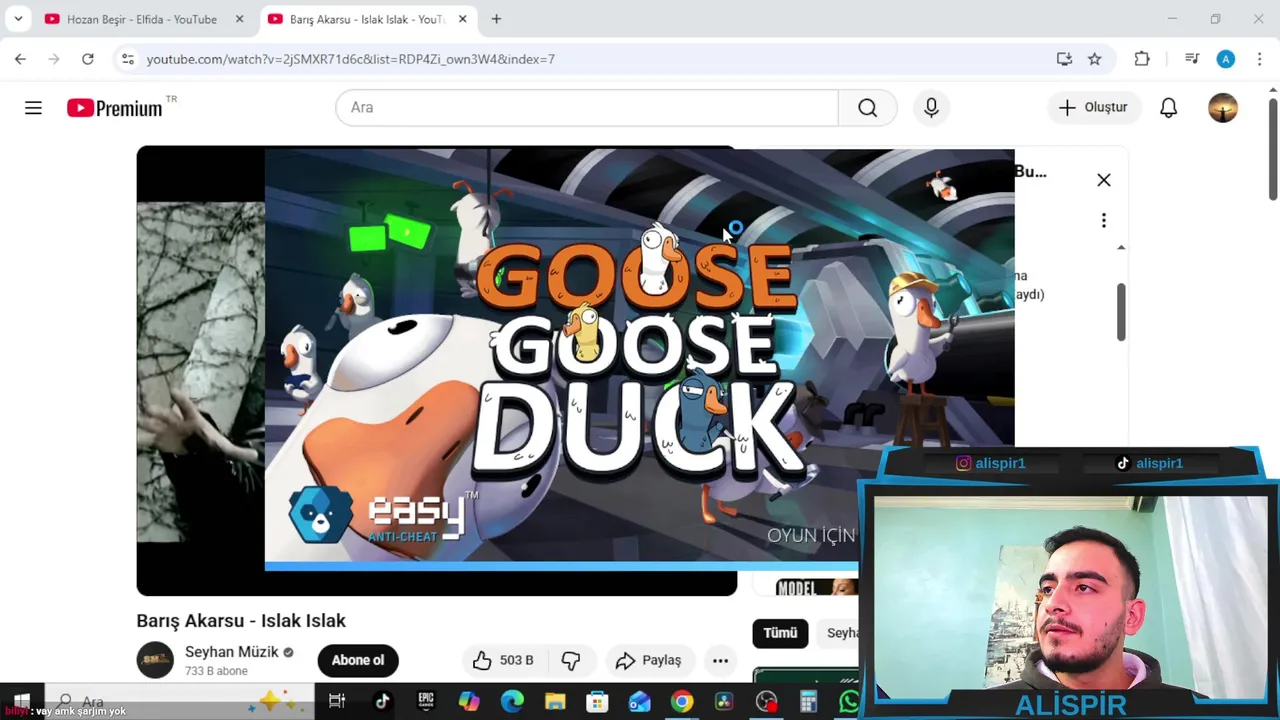Image resolution: width=1280 pixels, height=720 pixels.
Task: Open Task View on the taskbar
Action: tap(337, 702)
